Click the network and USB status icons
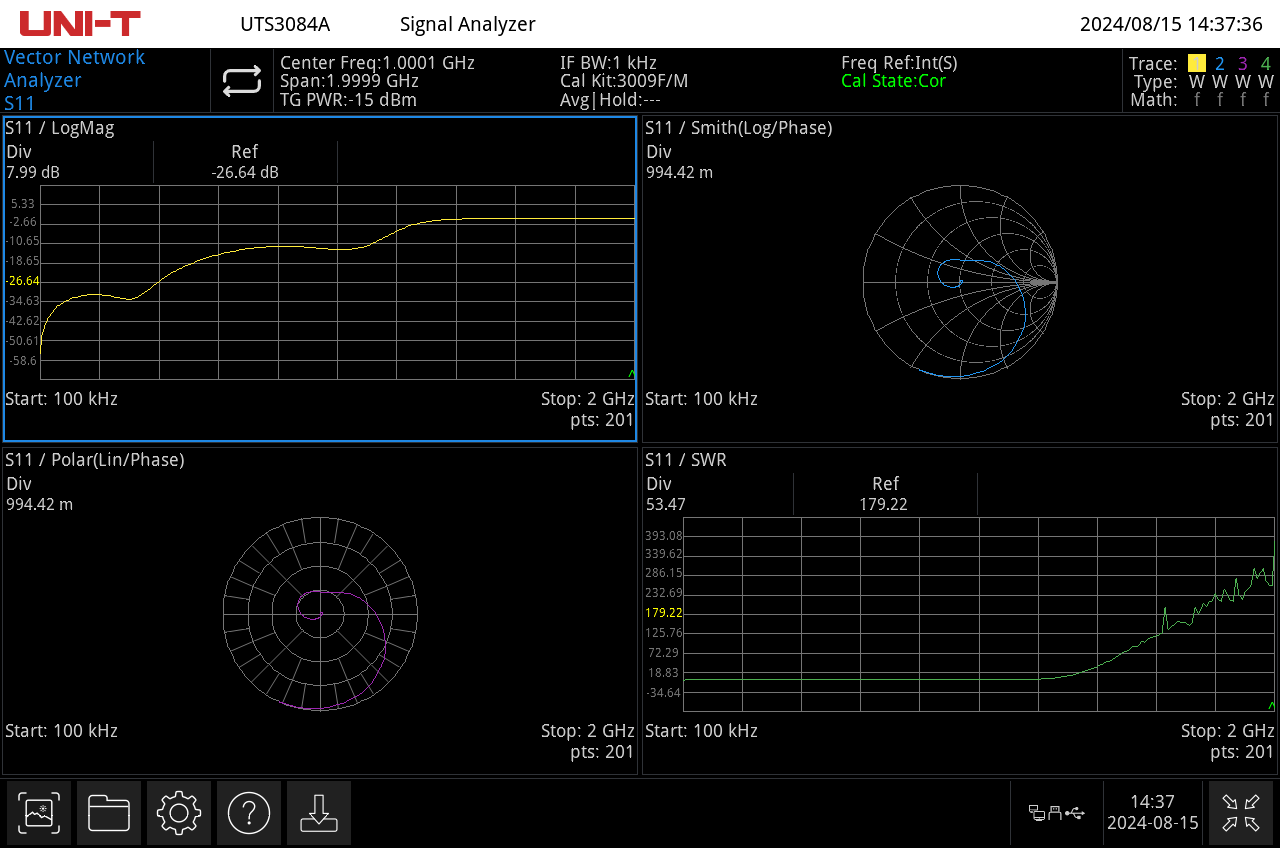1280x848 pixels. [x=1057, y=813]
